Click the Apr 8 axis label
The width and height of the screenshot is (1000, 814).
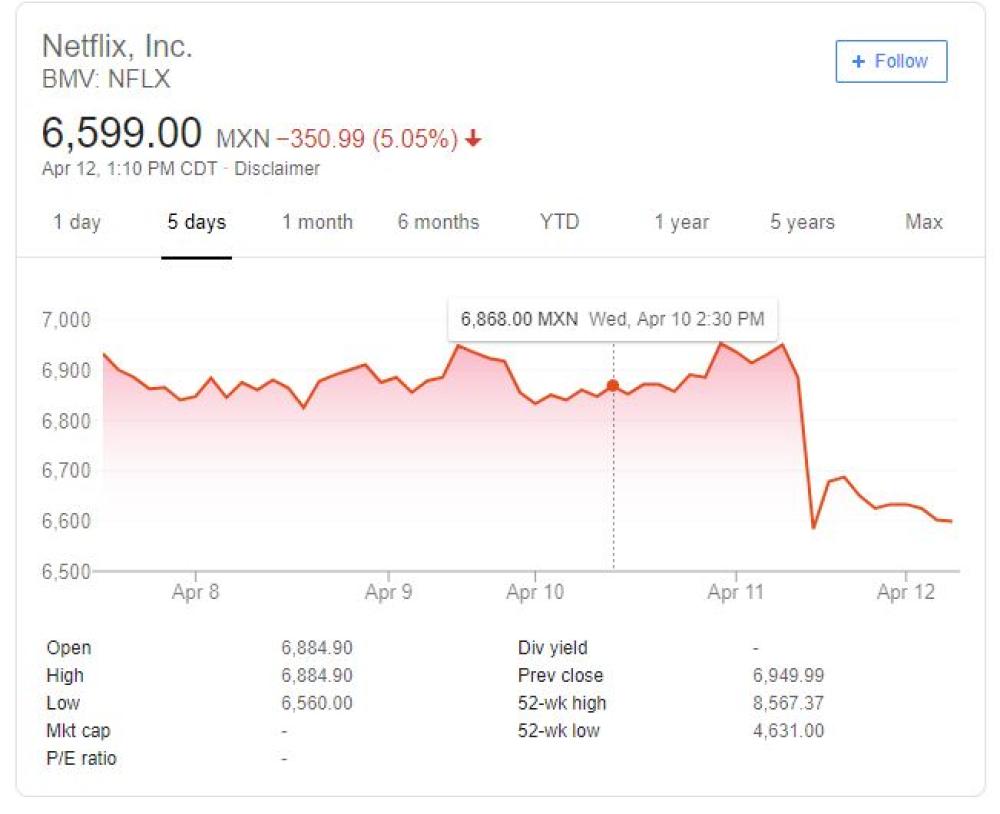click(195, 592)
